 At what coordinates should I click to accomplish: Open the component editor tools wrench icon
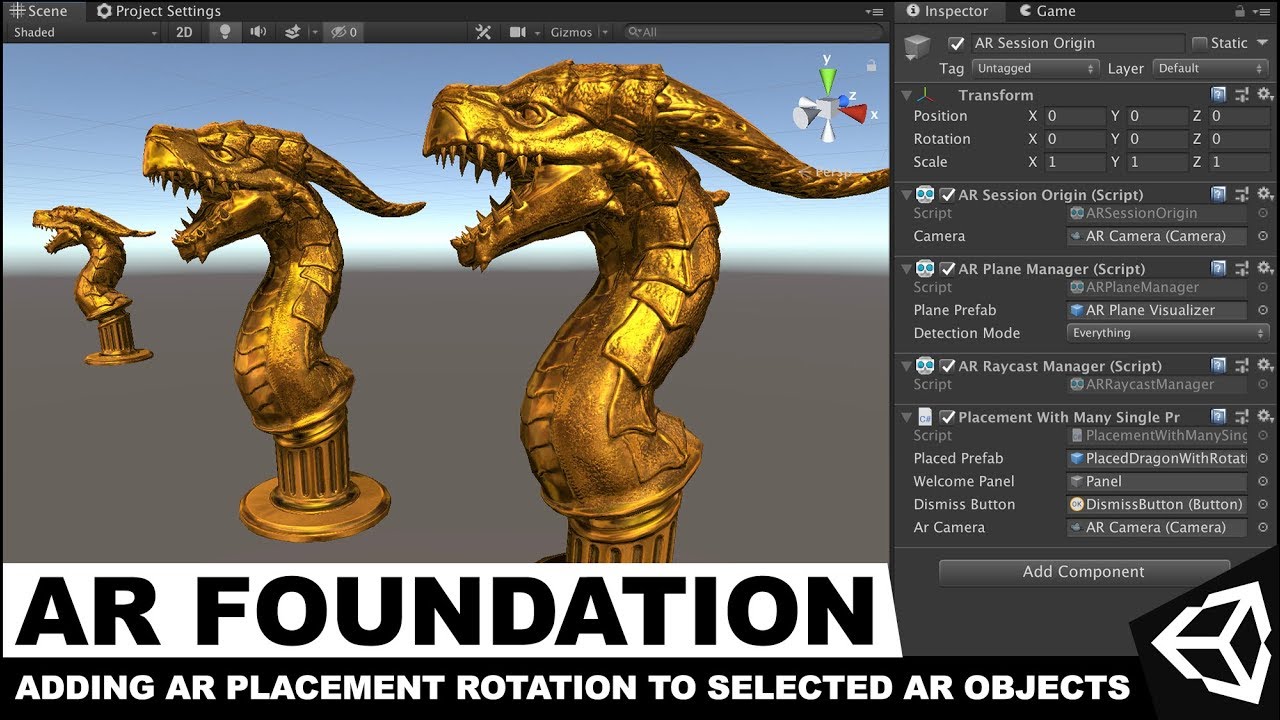(483, 32)
